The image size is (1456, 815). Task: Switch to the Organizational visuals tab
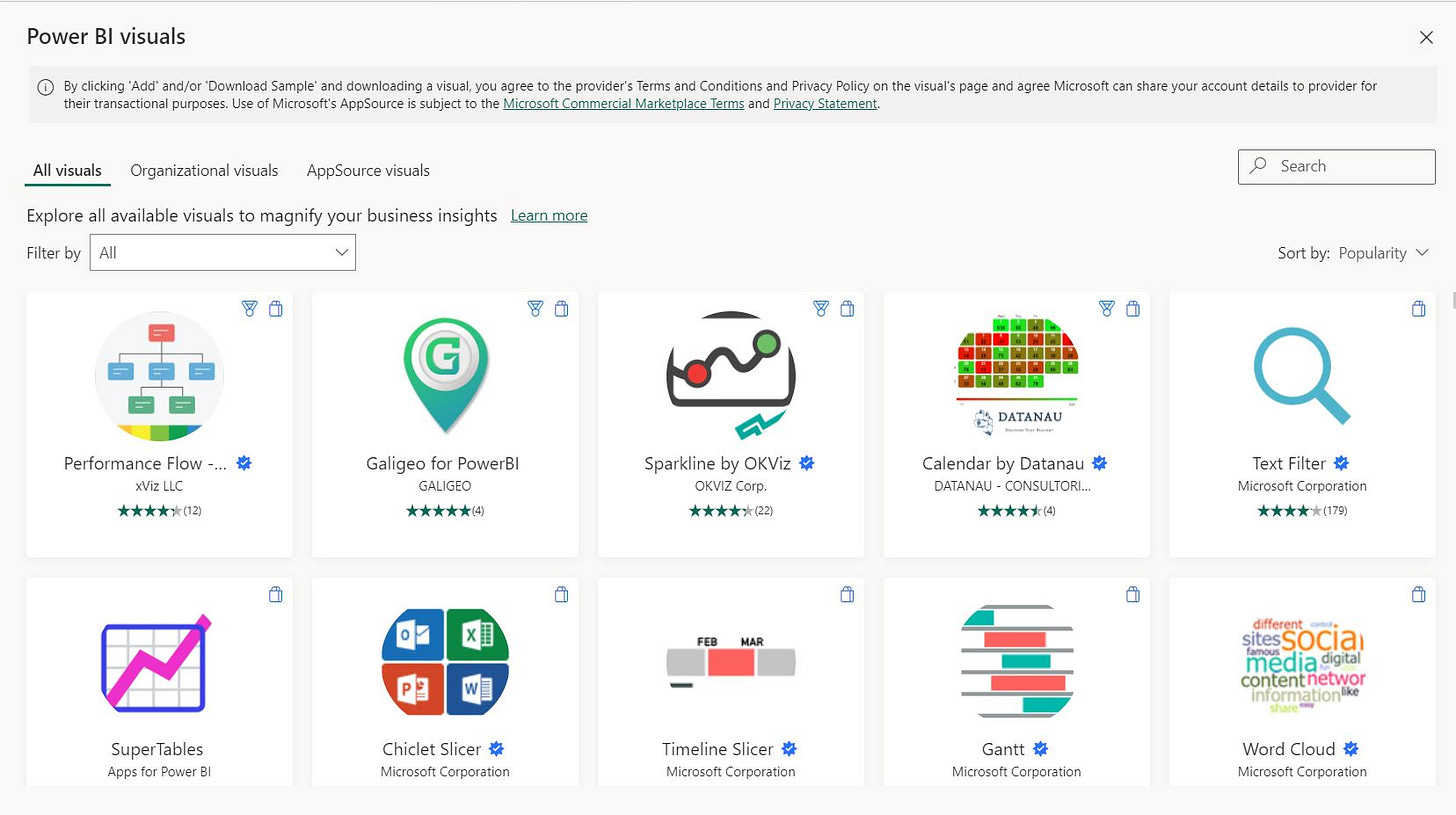pyautogui.click(x=204, y=171)
